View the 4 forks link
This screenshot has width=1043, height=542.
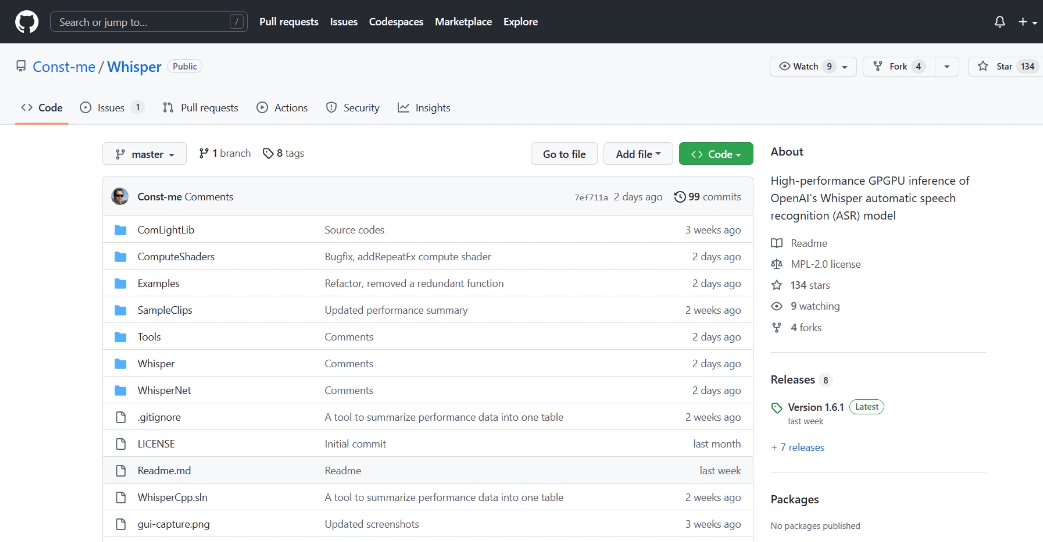click(x=796, y=328)
